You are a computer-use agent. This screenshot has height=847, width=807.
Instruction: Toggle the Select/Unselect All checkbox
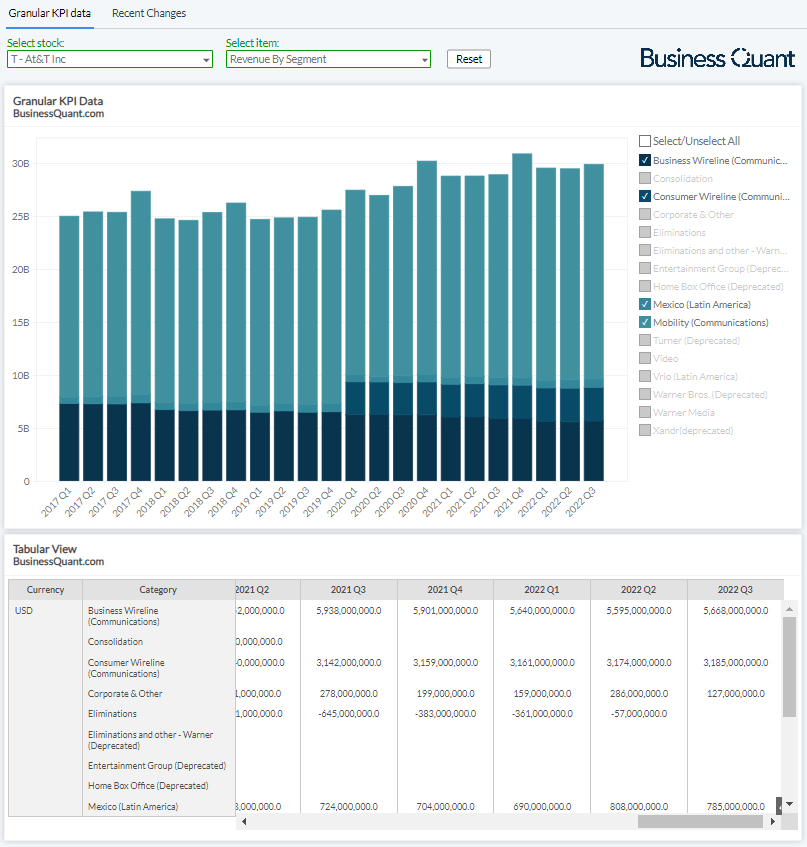tap(644, 141)
